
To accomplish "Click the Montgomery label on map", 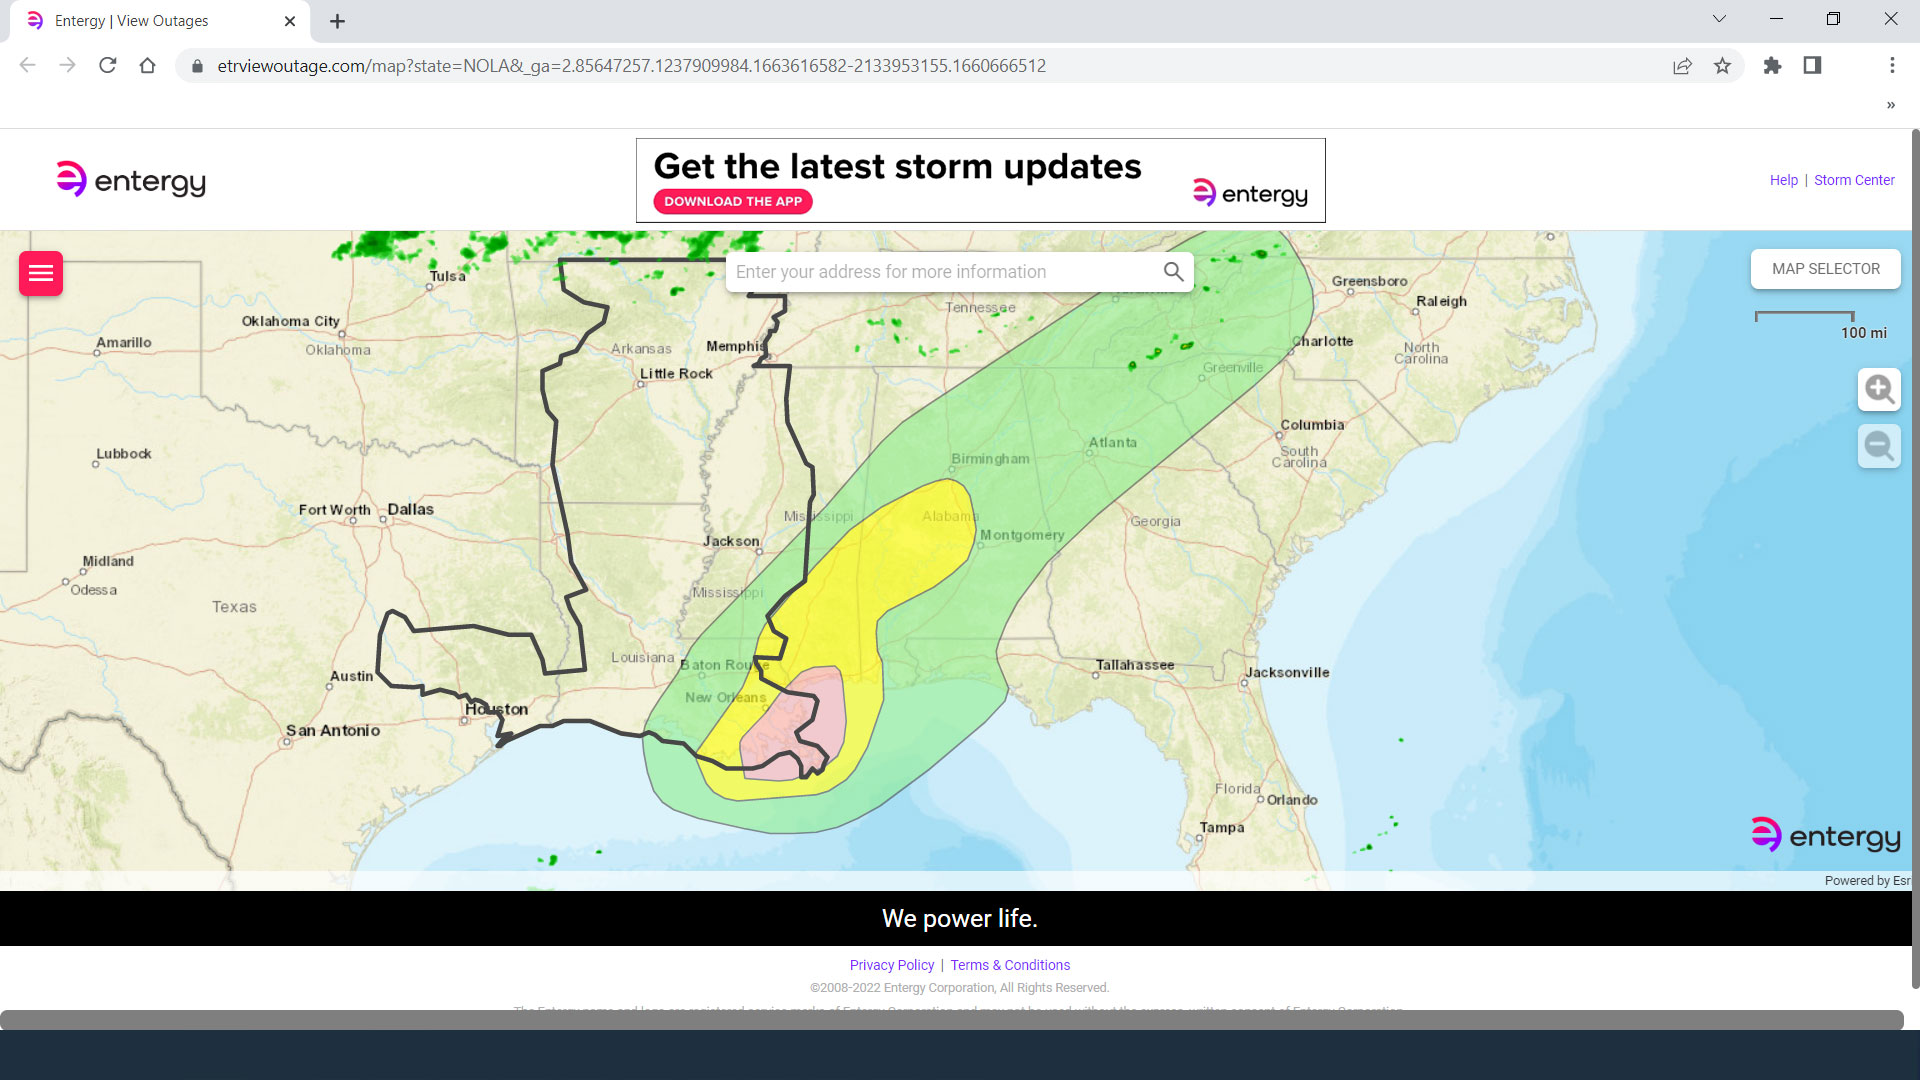I will tap(1022, 535).
